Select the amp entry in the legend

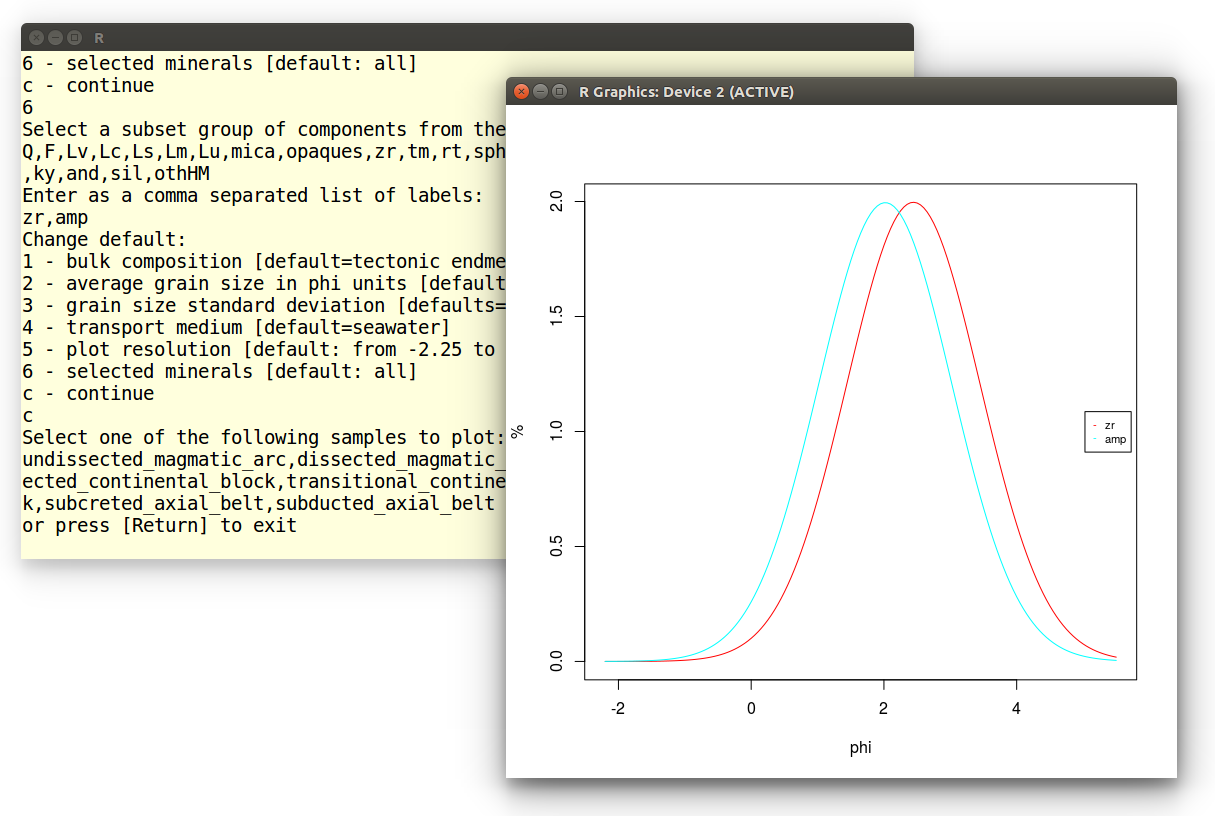click(x=1114, y=439)
